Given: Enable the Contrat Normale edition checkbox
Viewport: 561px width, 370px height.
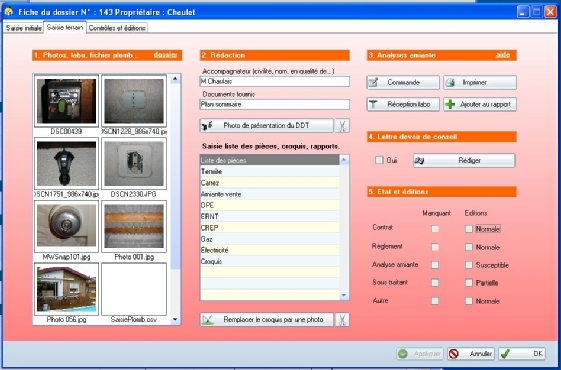Looking at the screenshot, I should pos(469,229).
